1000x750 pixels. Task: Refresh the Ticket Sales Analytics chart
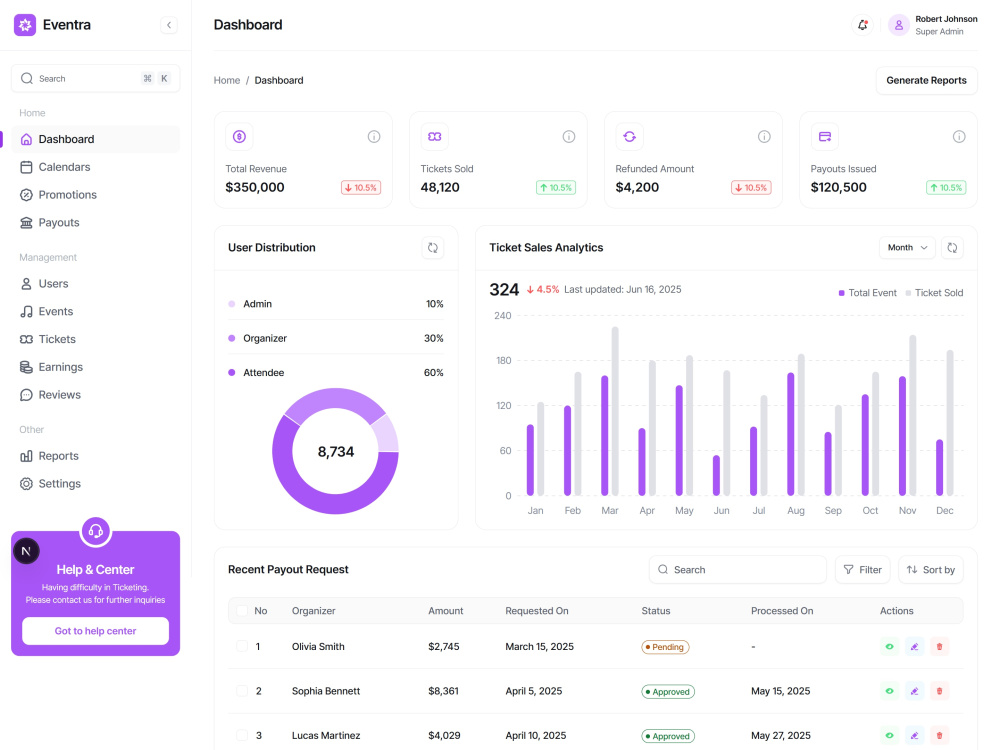(952, 248)
